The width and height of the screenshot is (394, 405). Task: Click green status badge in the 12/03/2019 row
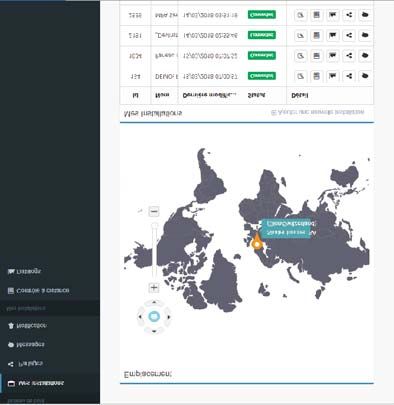tap(262, 55)
